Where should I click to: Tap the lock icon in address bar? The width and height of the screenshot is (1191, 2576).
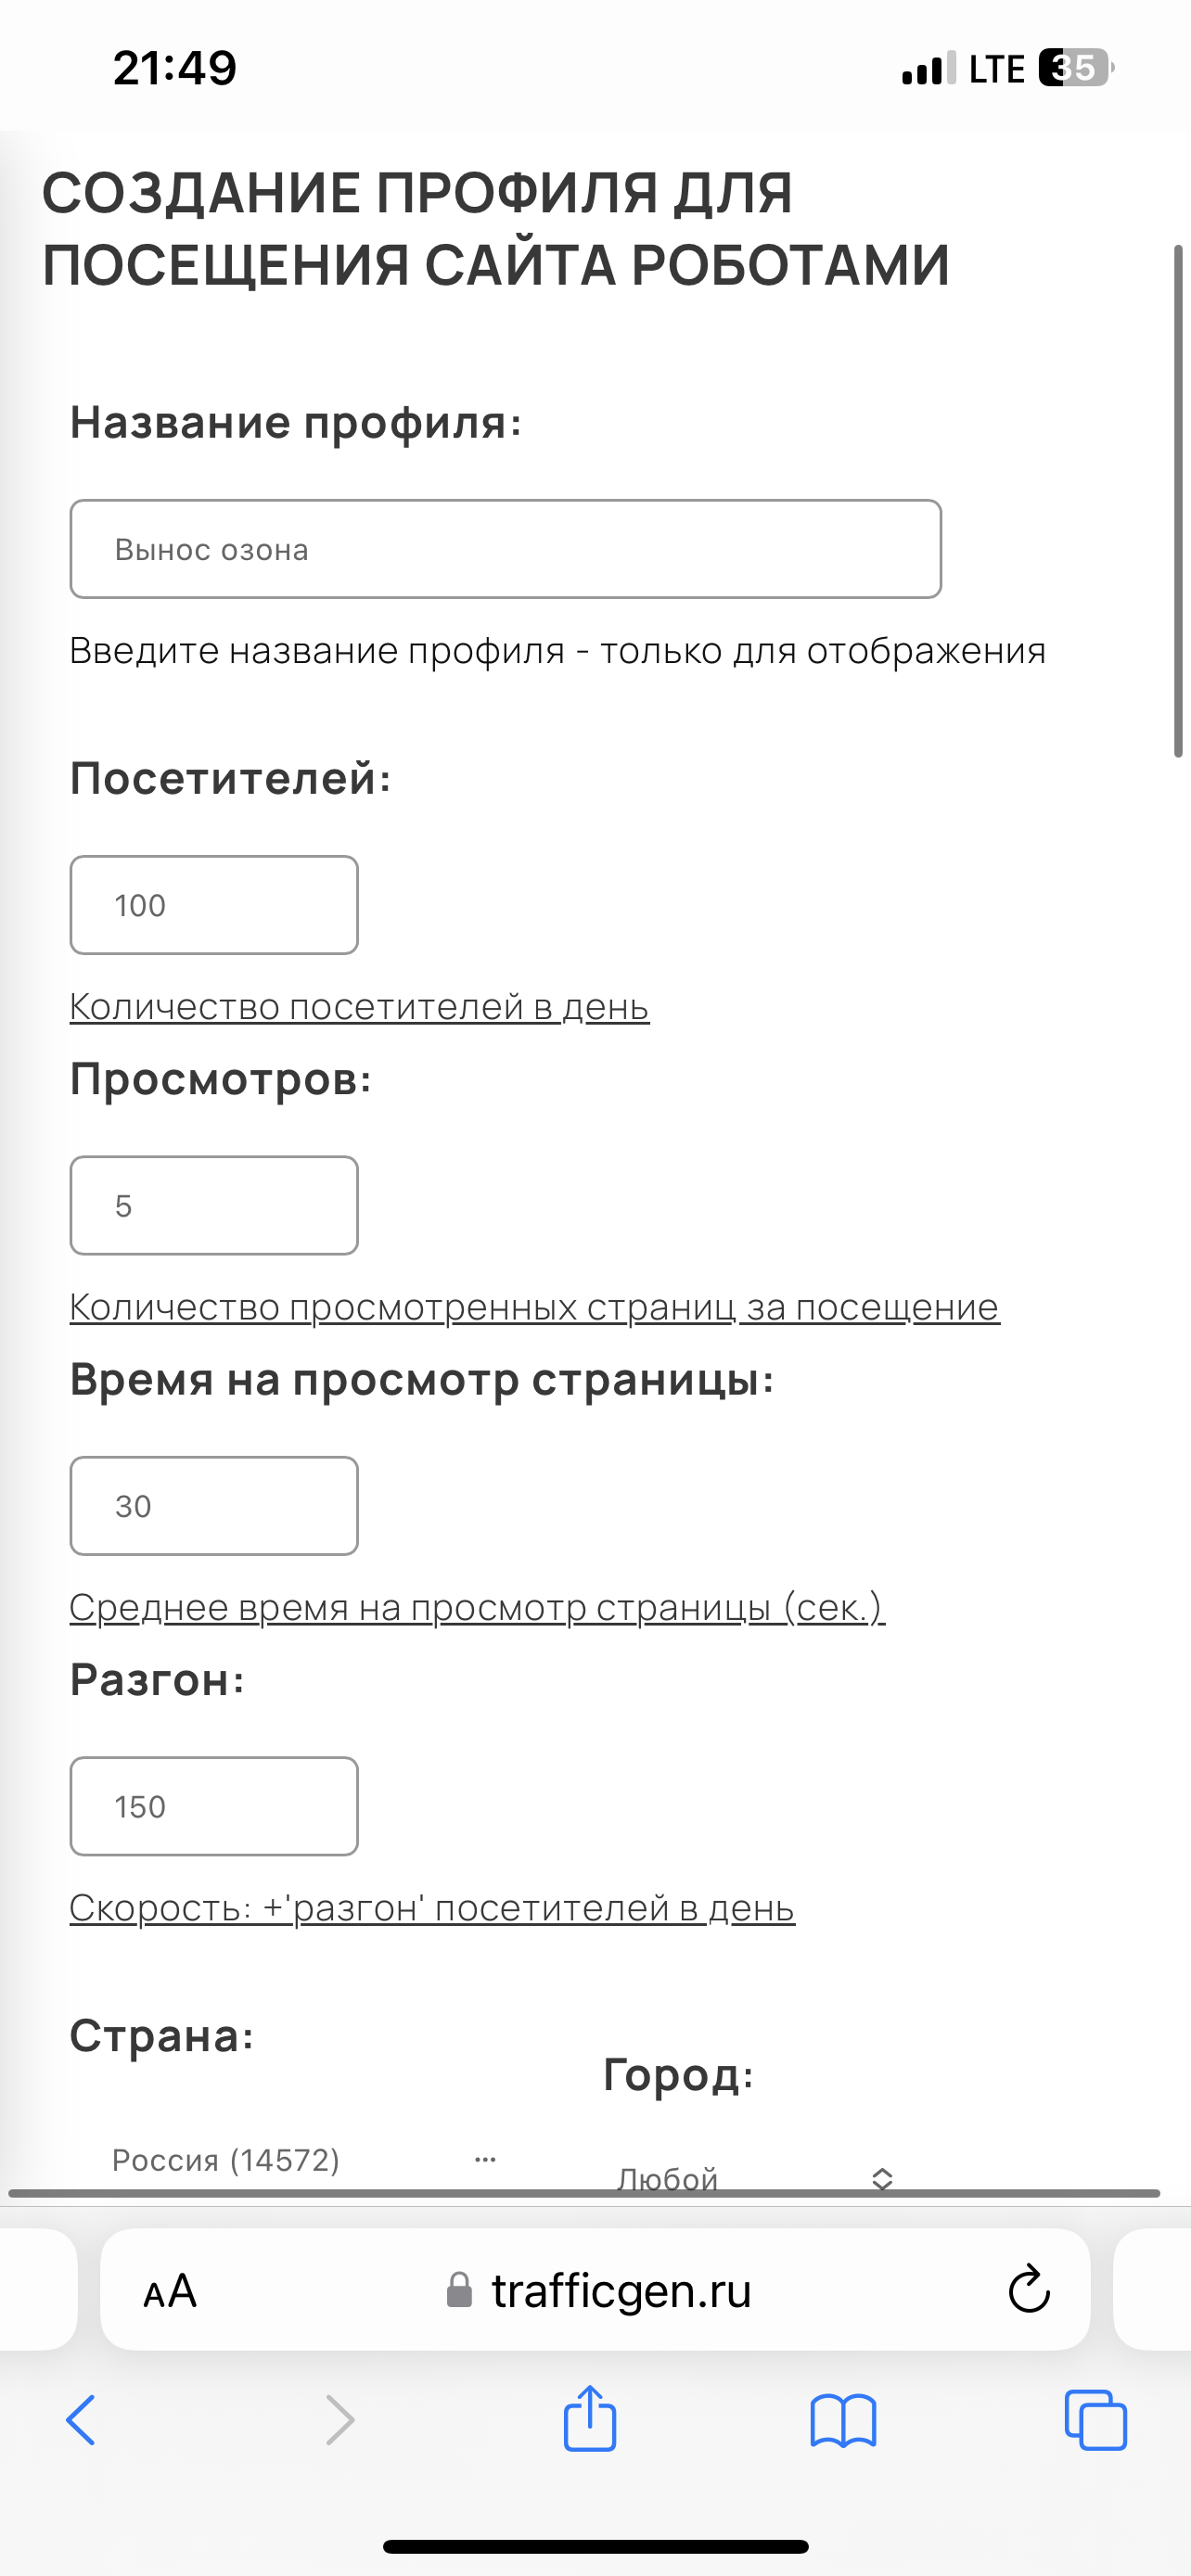459,2290
